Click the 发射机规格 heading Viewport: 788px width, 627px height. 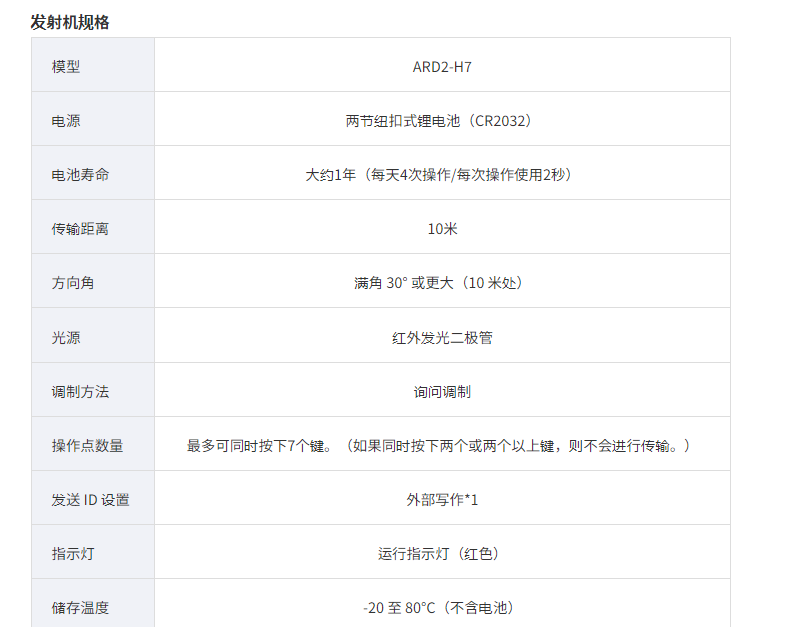point(70,22)
